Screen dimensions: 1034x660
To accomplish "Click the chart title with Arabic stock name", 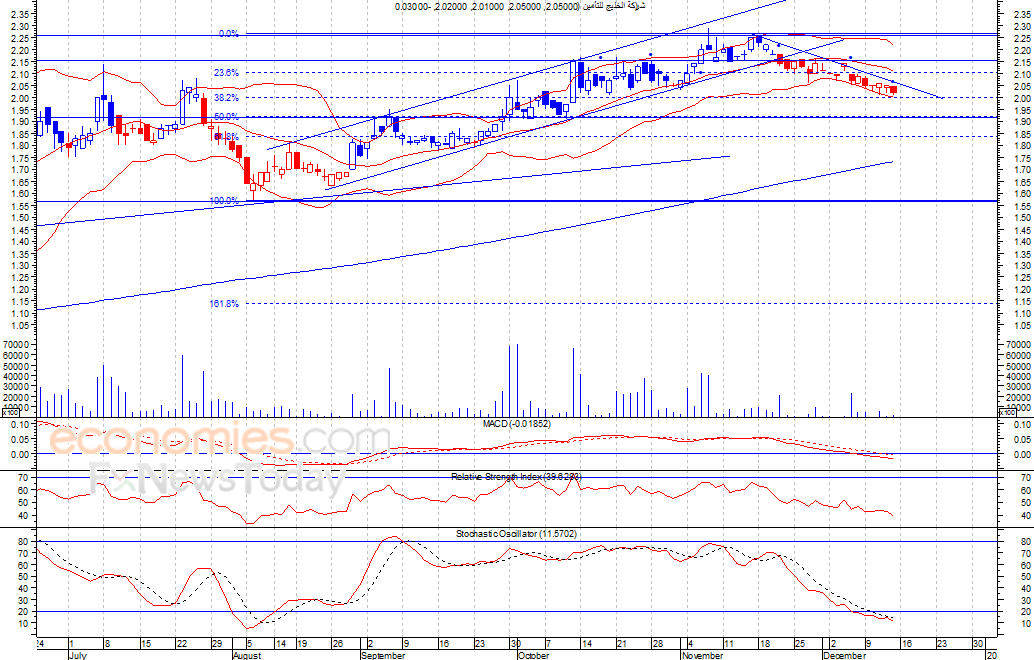I will click(520, 7).
